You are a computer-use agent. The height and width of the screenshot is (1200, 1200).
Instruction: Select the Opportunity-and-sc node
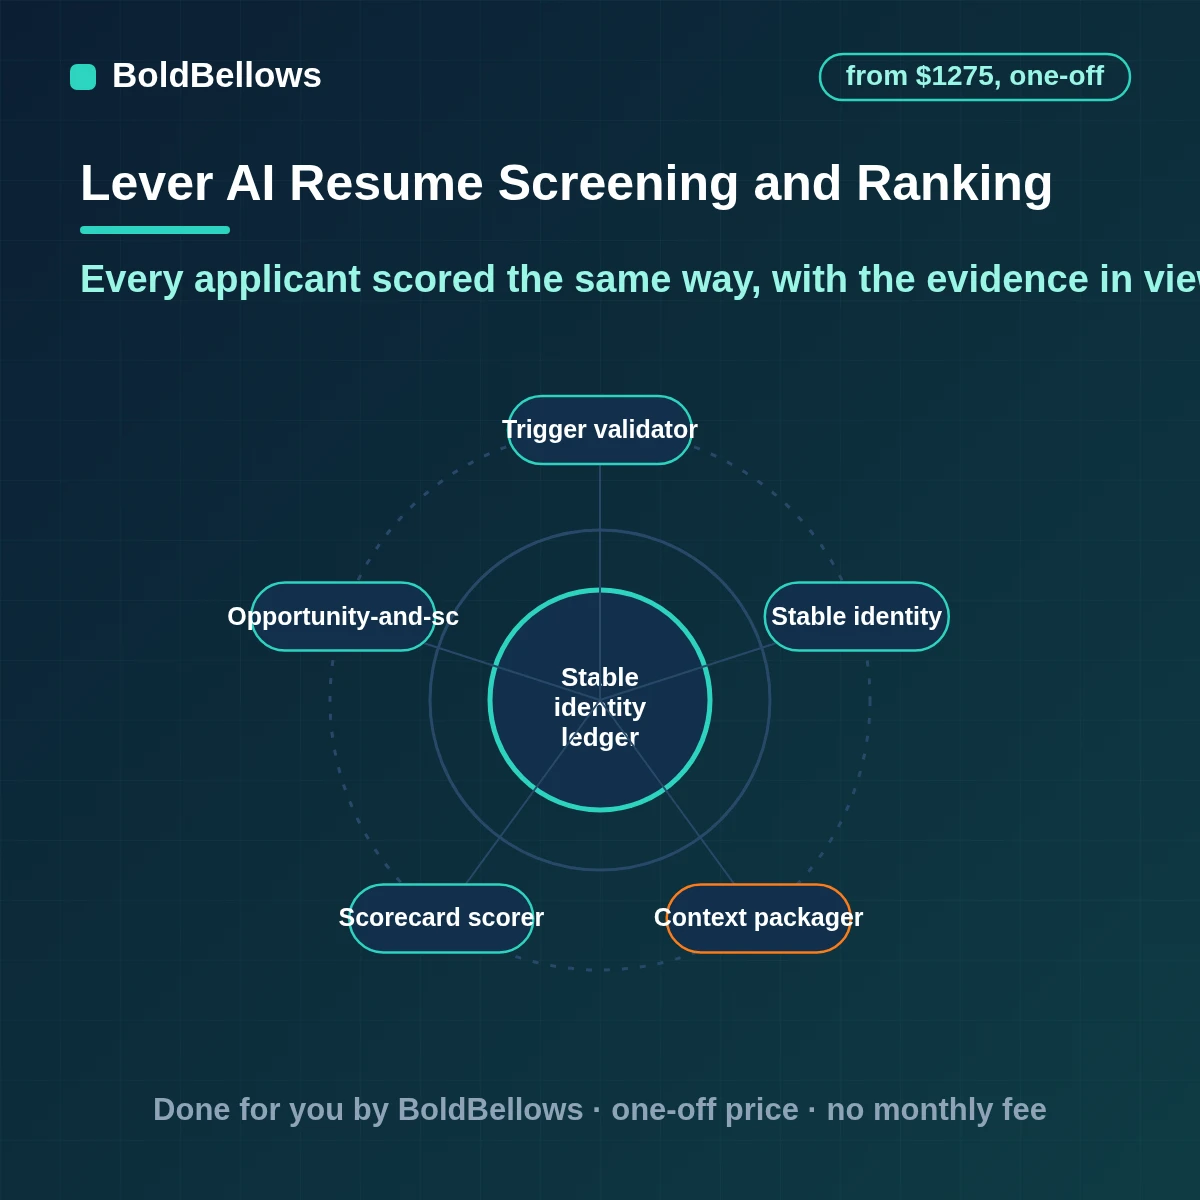click(343, 617)
